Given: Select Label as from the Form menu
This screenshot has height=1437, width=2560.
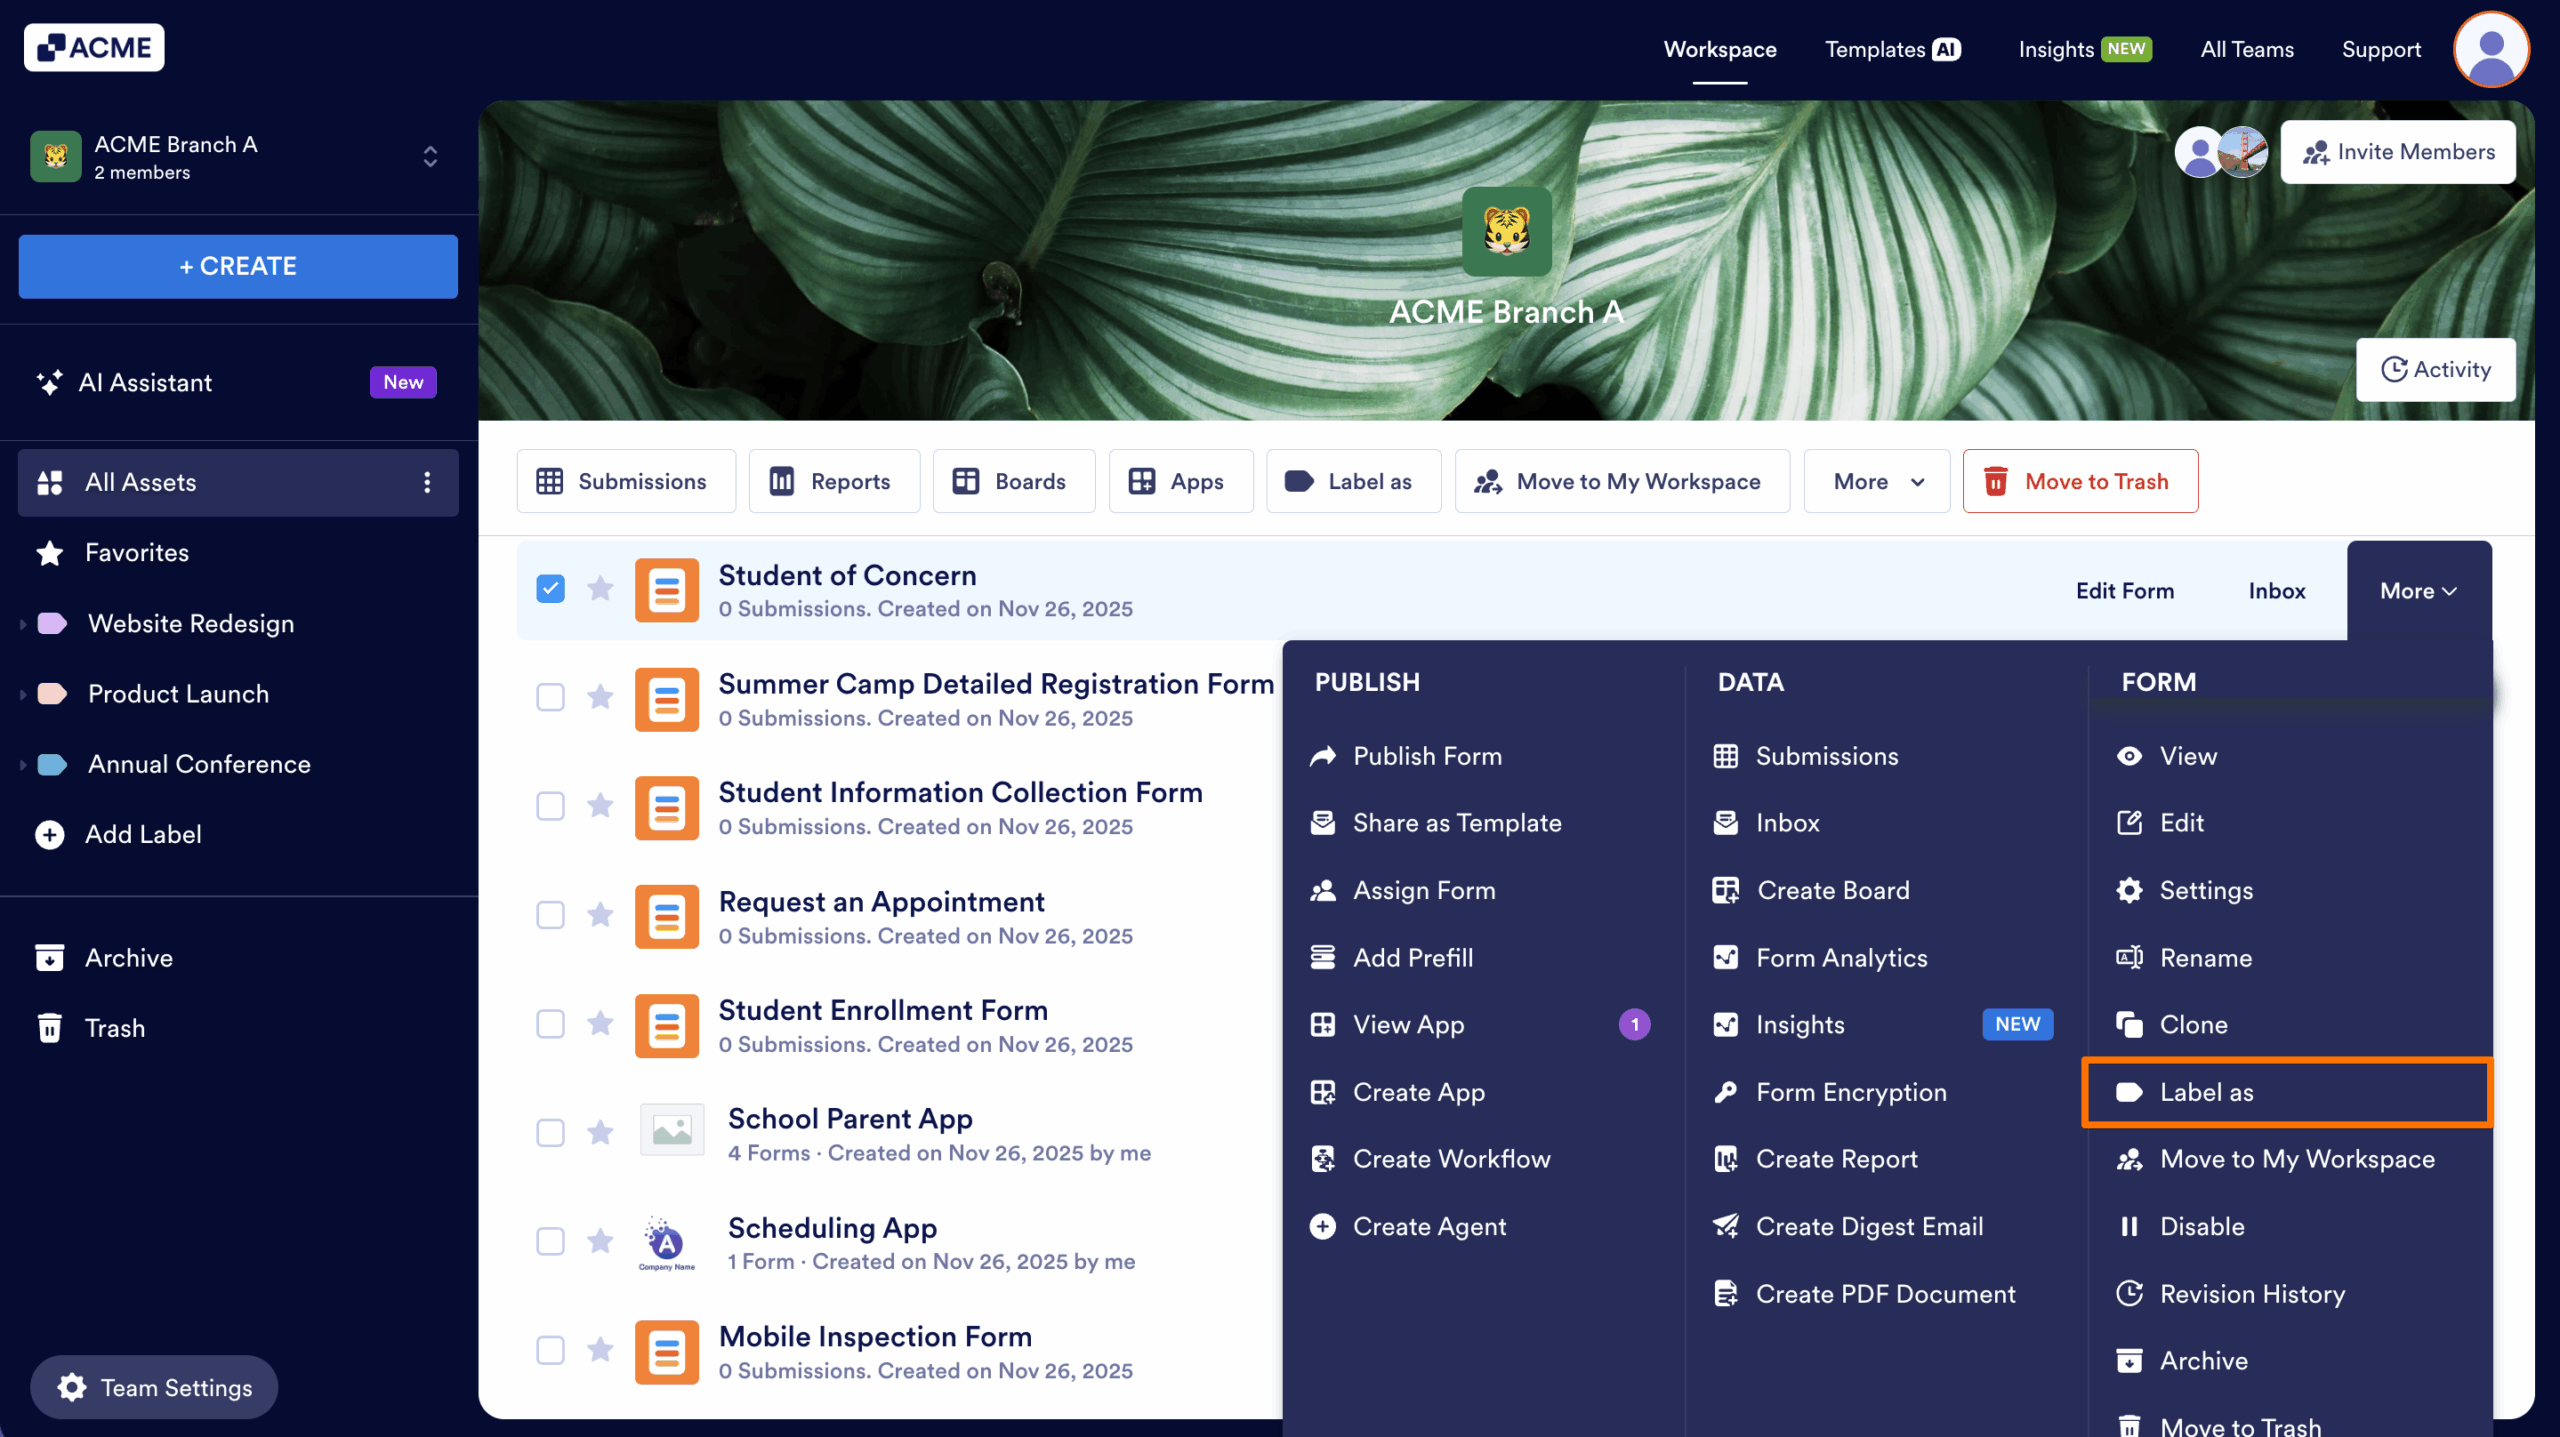Looking at the screenshot, I should (2207, 1092).
